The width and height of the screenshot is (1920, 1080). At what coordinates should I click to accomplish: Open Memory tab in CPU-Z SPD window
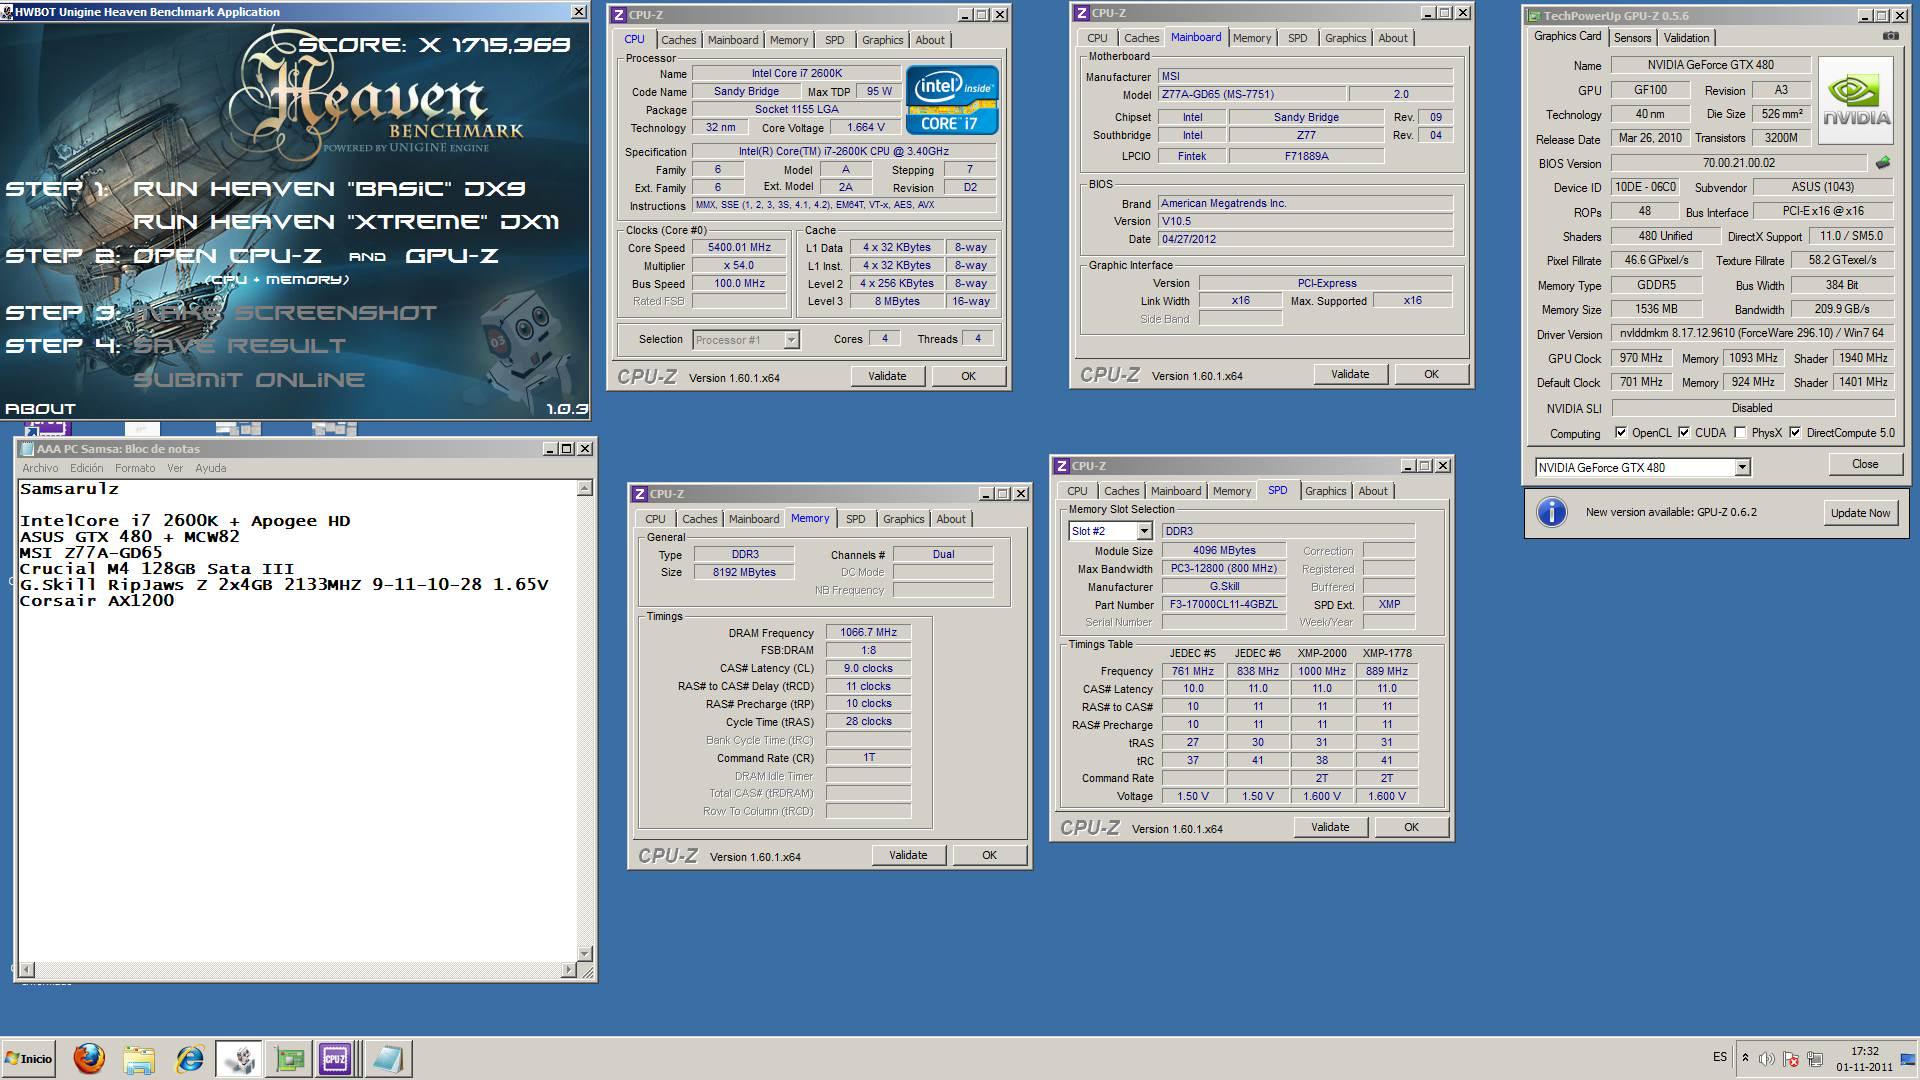(x=1231, y=491)
